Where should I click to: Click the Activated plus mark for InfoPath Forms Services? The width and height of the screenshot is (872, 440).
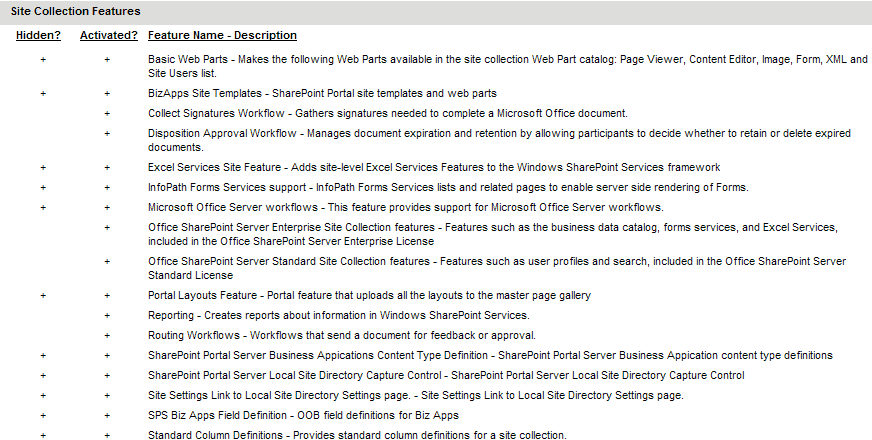[108, 187]
